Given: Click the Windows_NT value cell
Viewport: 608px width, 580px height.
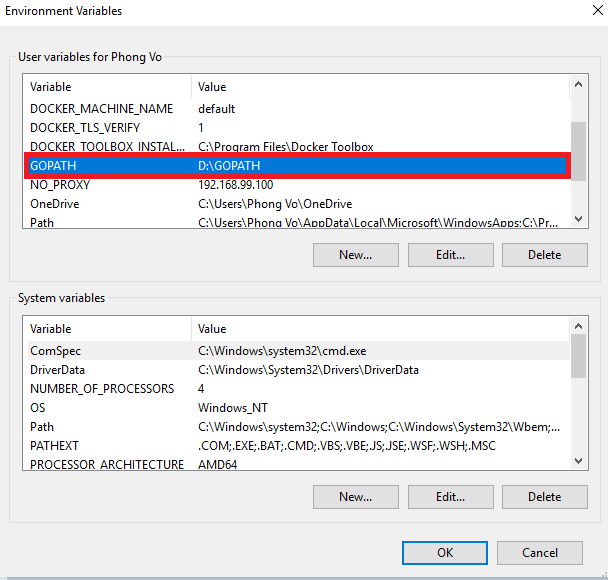Looking at the screenshot, I should pos(233,407).
